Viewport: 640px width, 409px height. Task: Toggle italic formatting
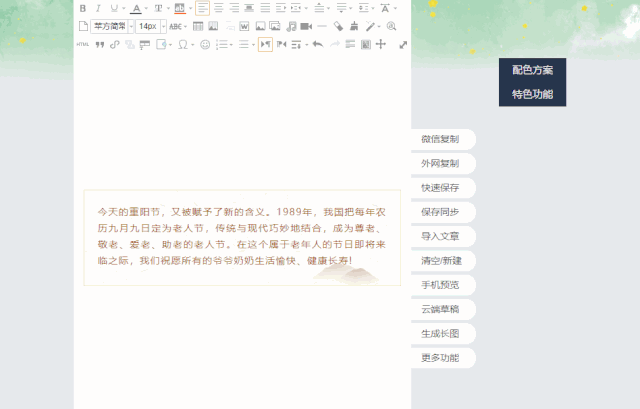[x=98, y=8]
